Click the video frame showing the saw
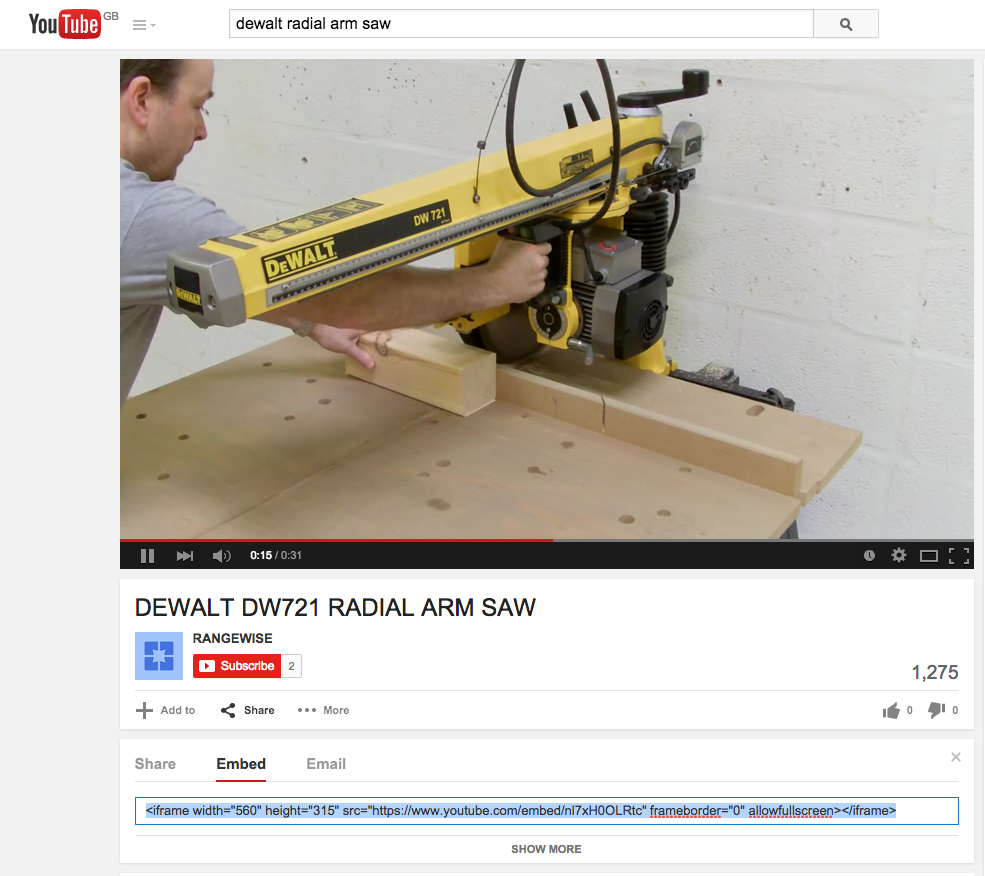 547,298
